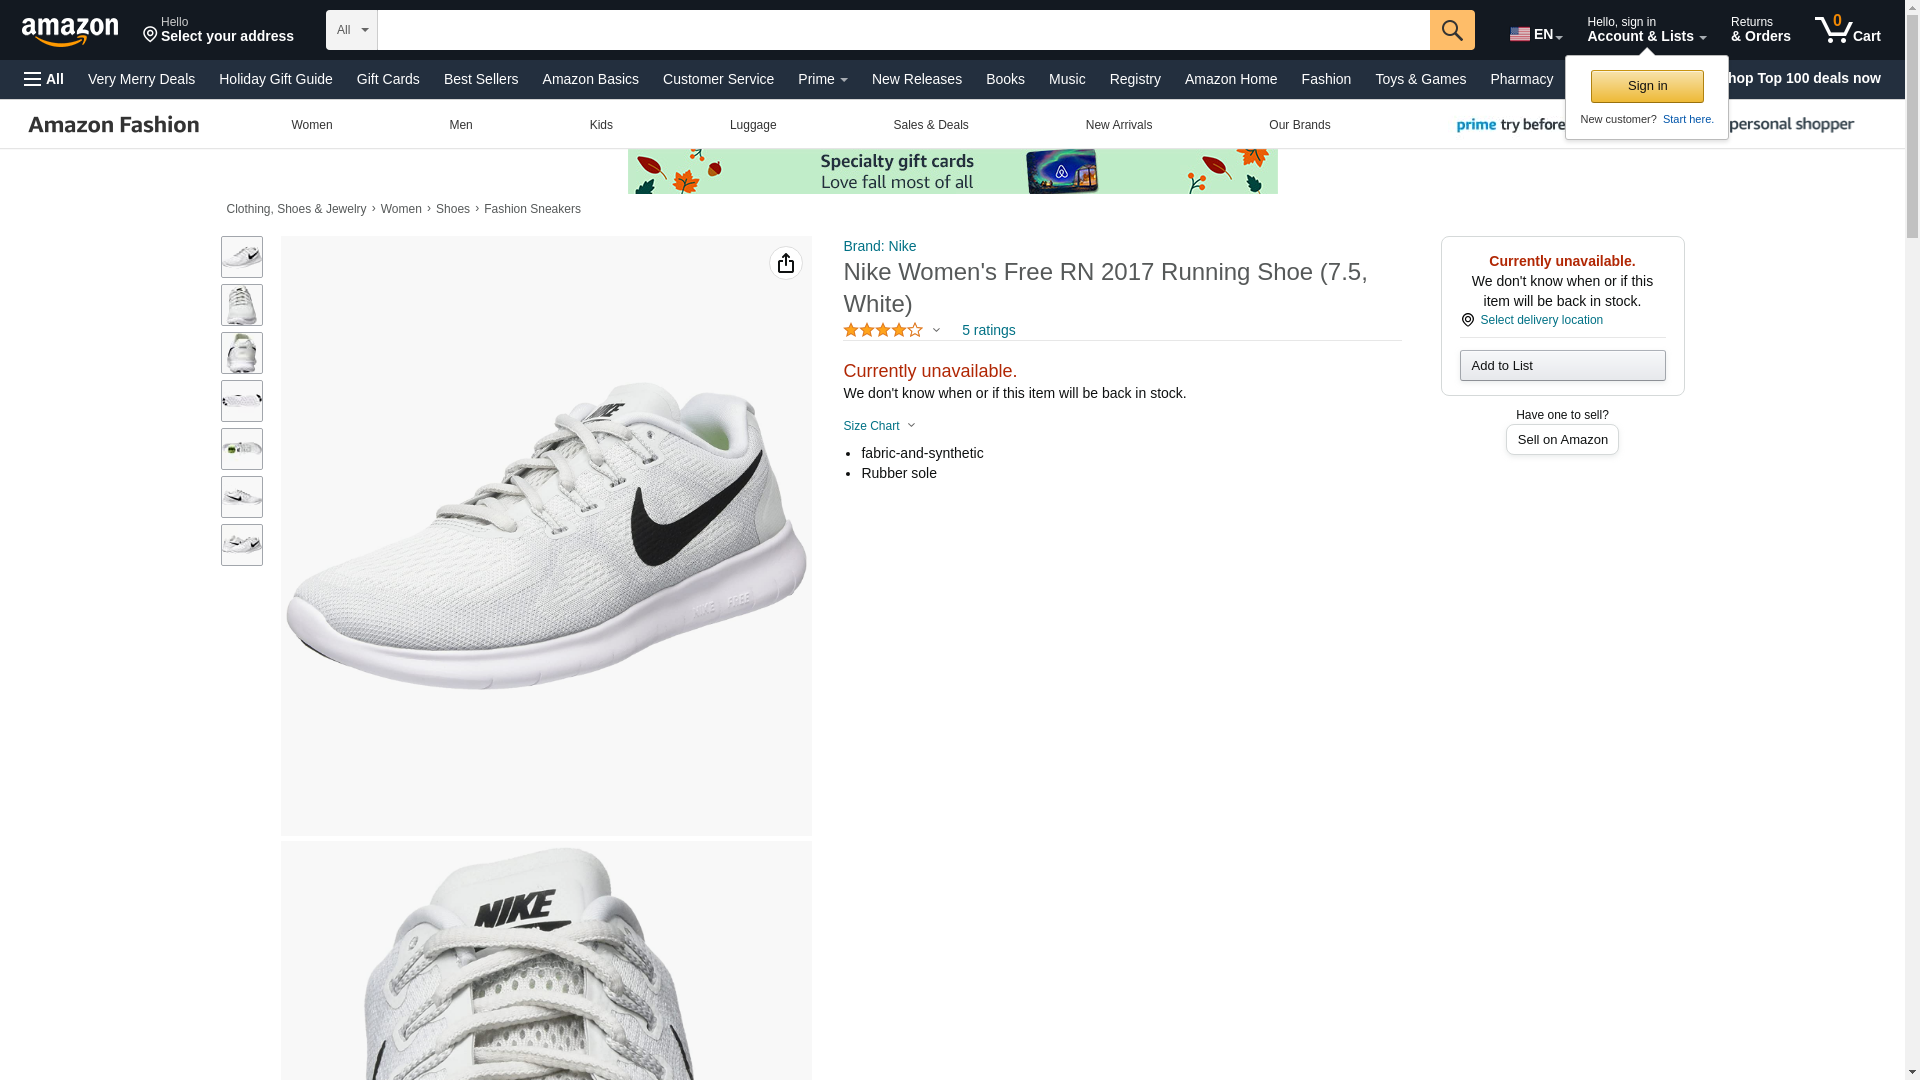The image size is (1920, 1080).
Task: Click the US flag language icon
Action: tap(1519, 34)
